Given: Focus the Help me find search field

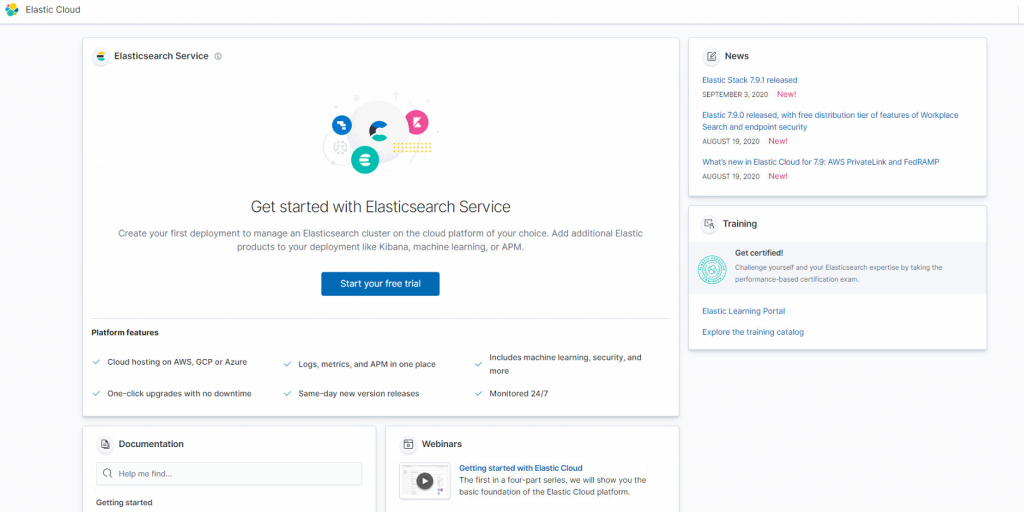Looking at the screenshot, I should click(x=229, y=473).
